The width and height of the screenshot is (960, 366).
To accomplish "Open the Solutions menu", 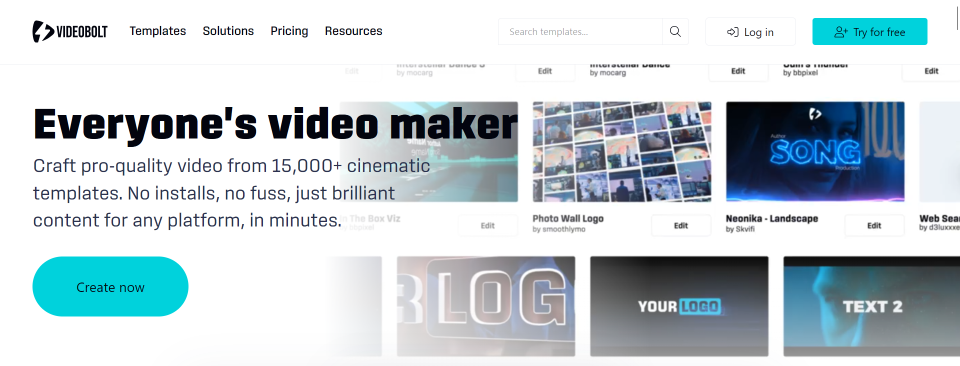I will 228,31.
